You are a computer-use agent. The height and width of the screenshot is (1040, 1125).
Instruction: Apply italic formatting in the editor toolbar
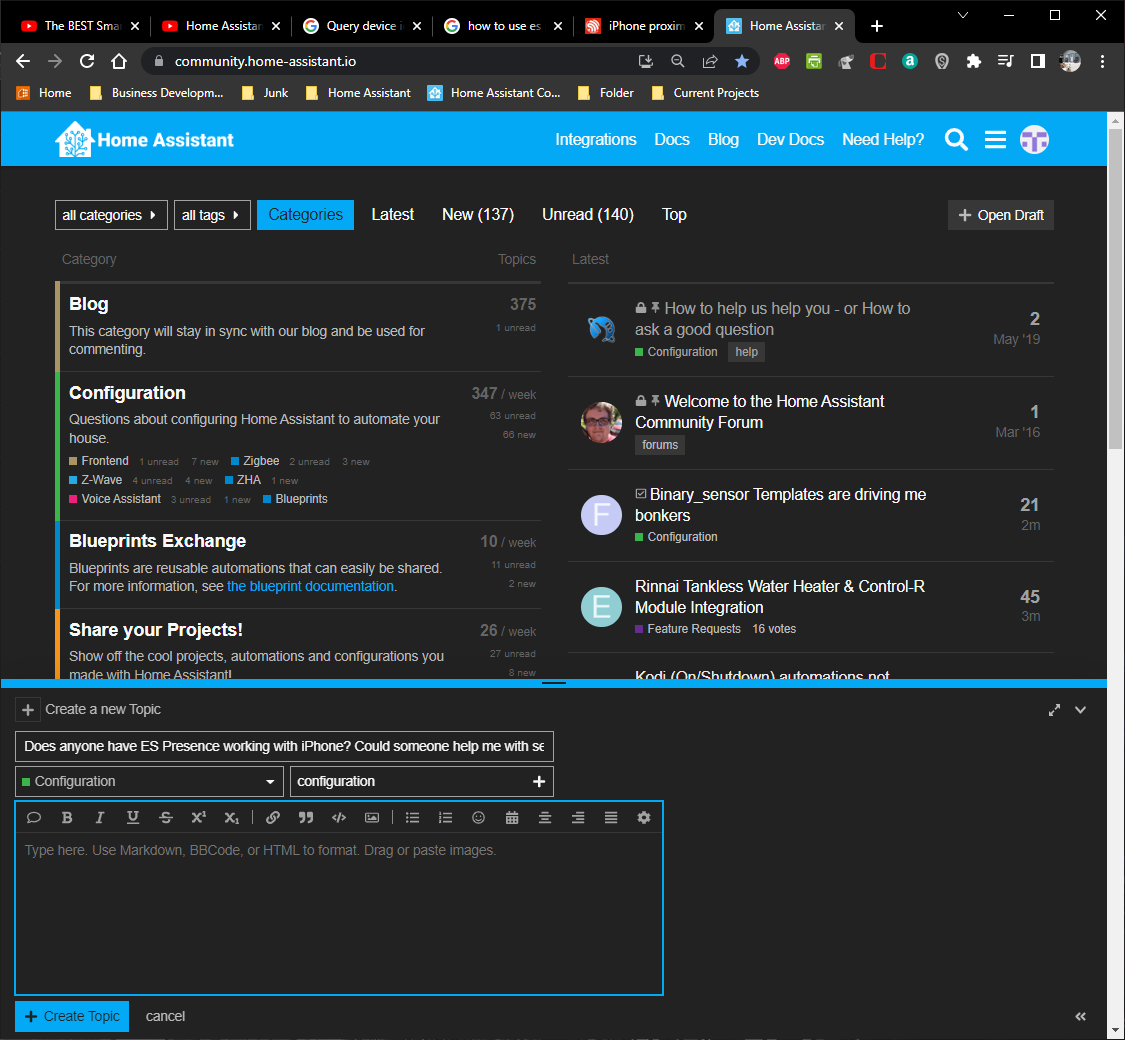point(100,818)
